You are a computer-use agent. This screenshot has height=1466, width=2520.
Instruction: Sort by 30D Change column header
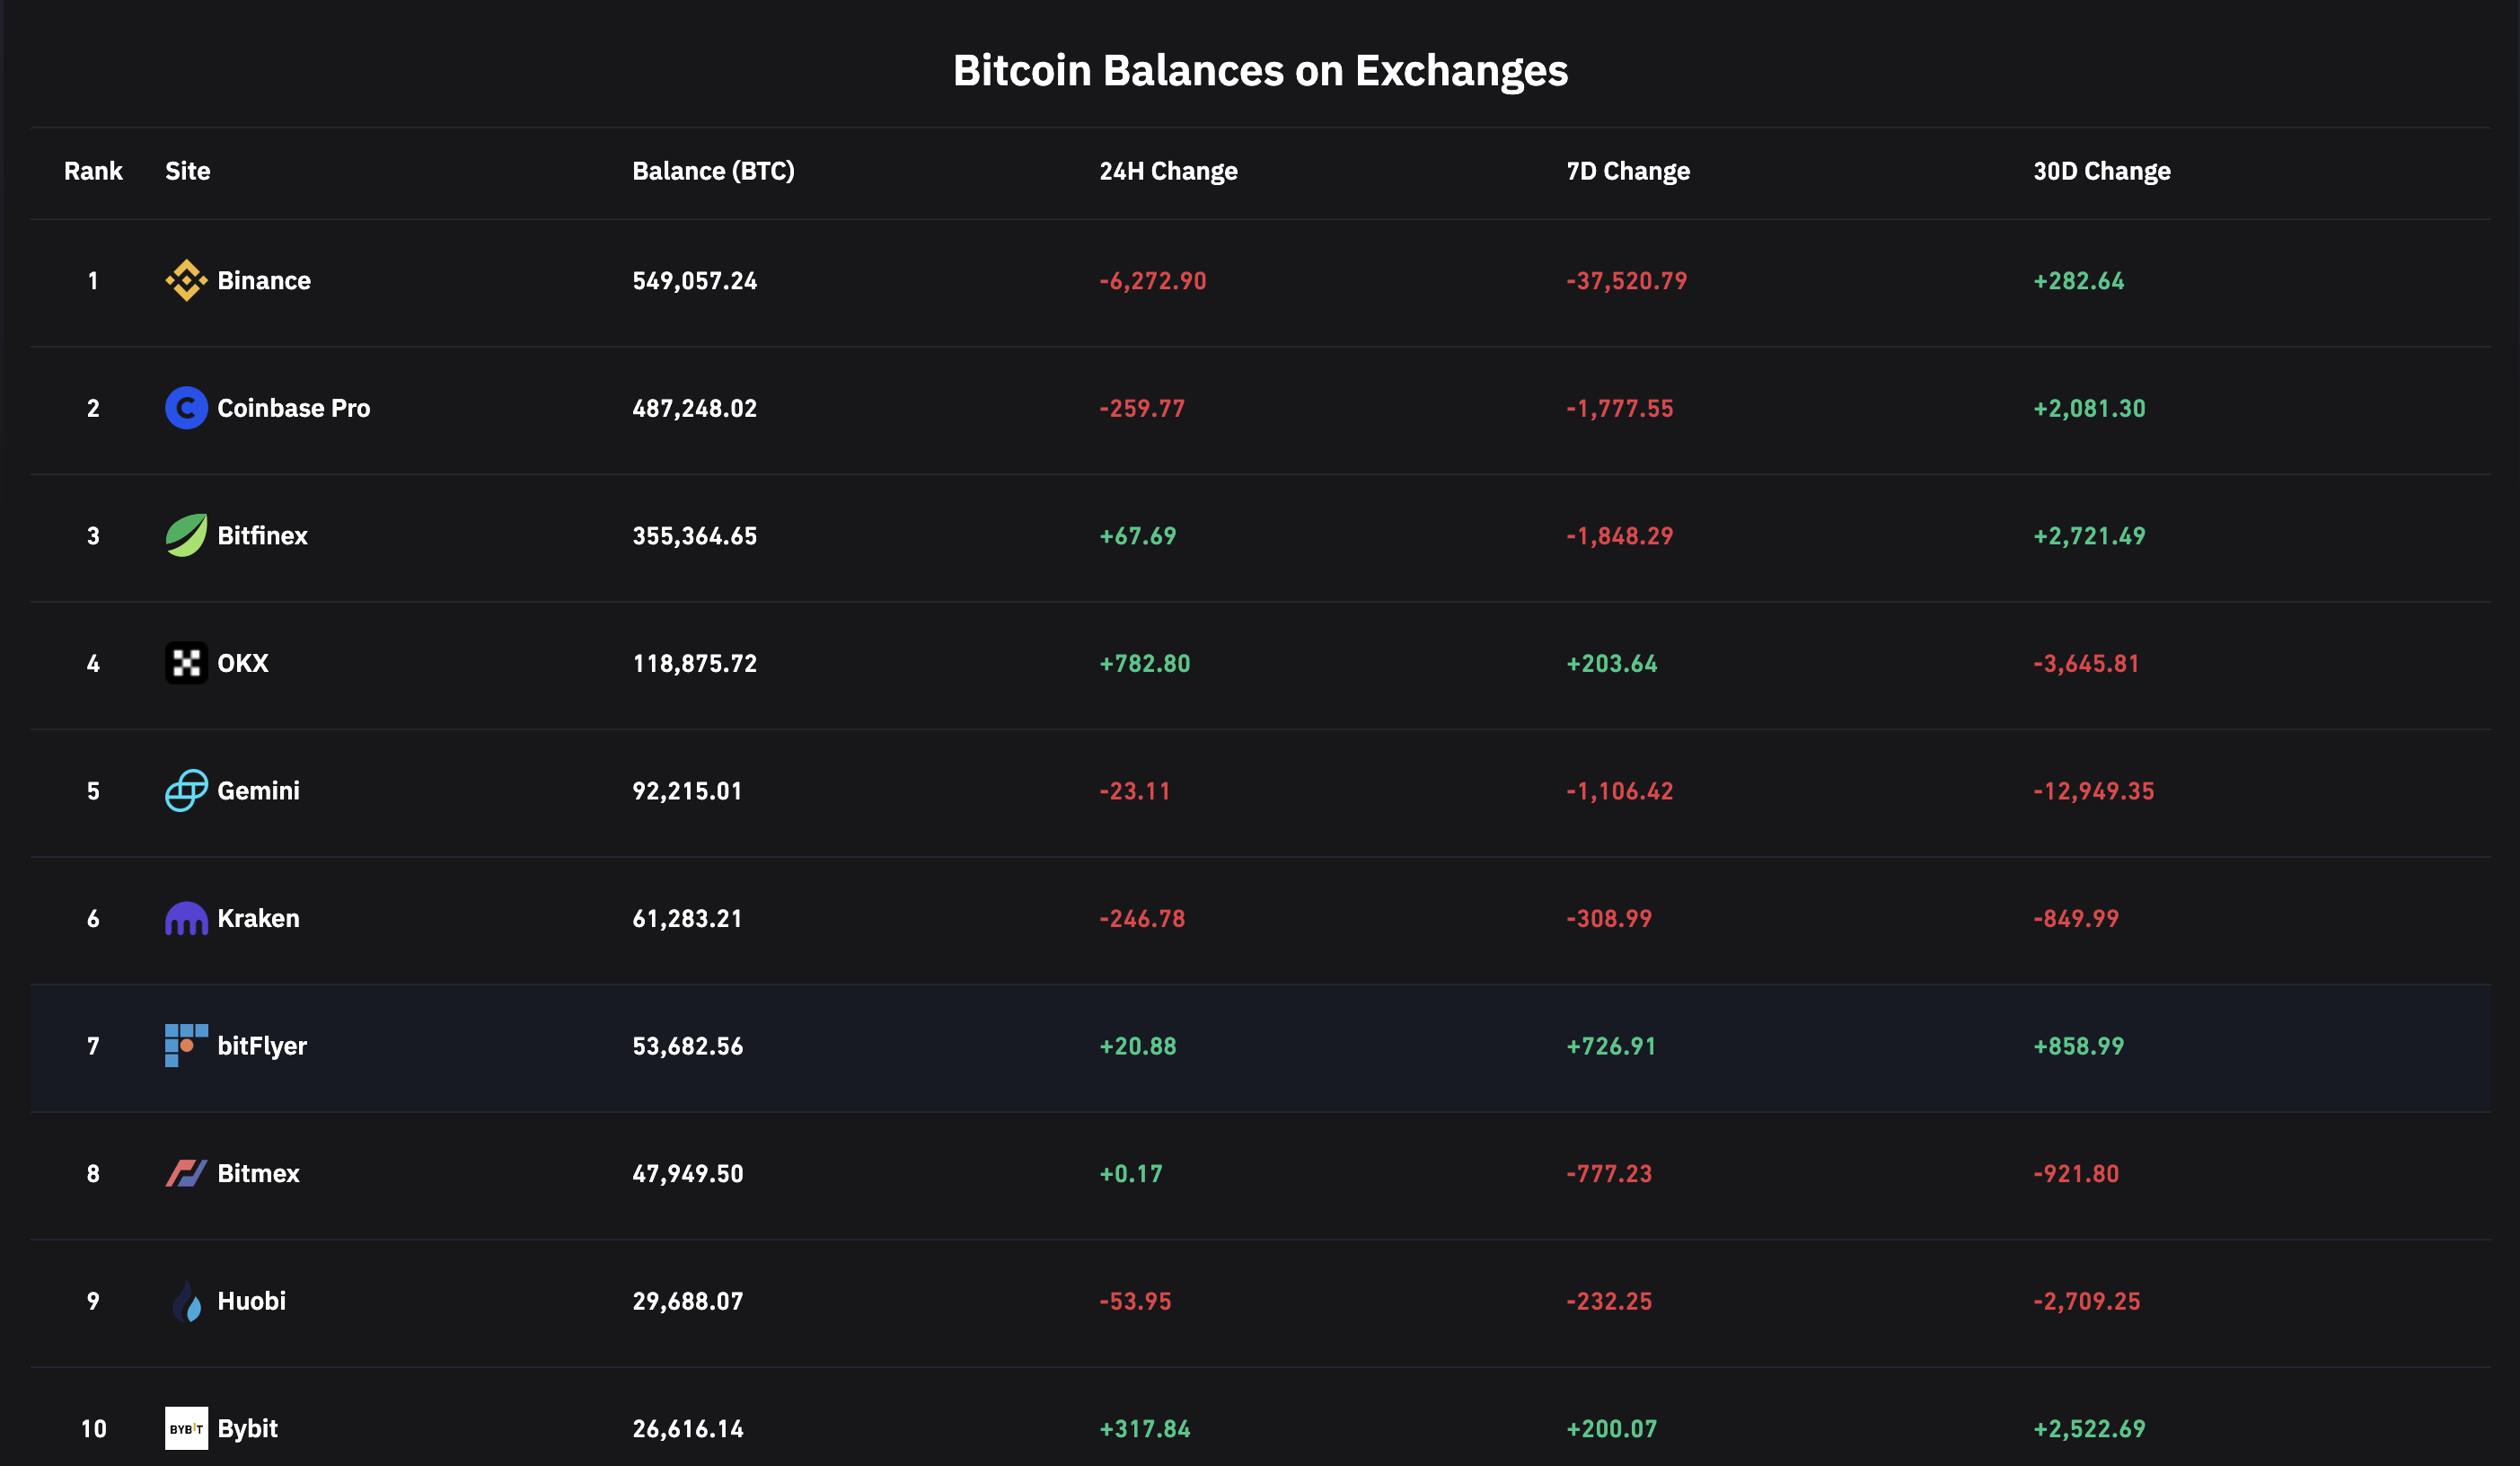click(2101, 171)
